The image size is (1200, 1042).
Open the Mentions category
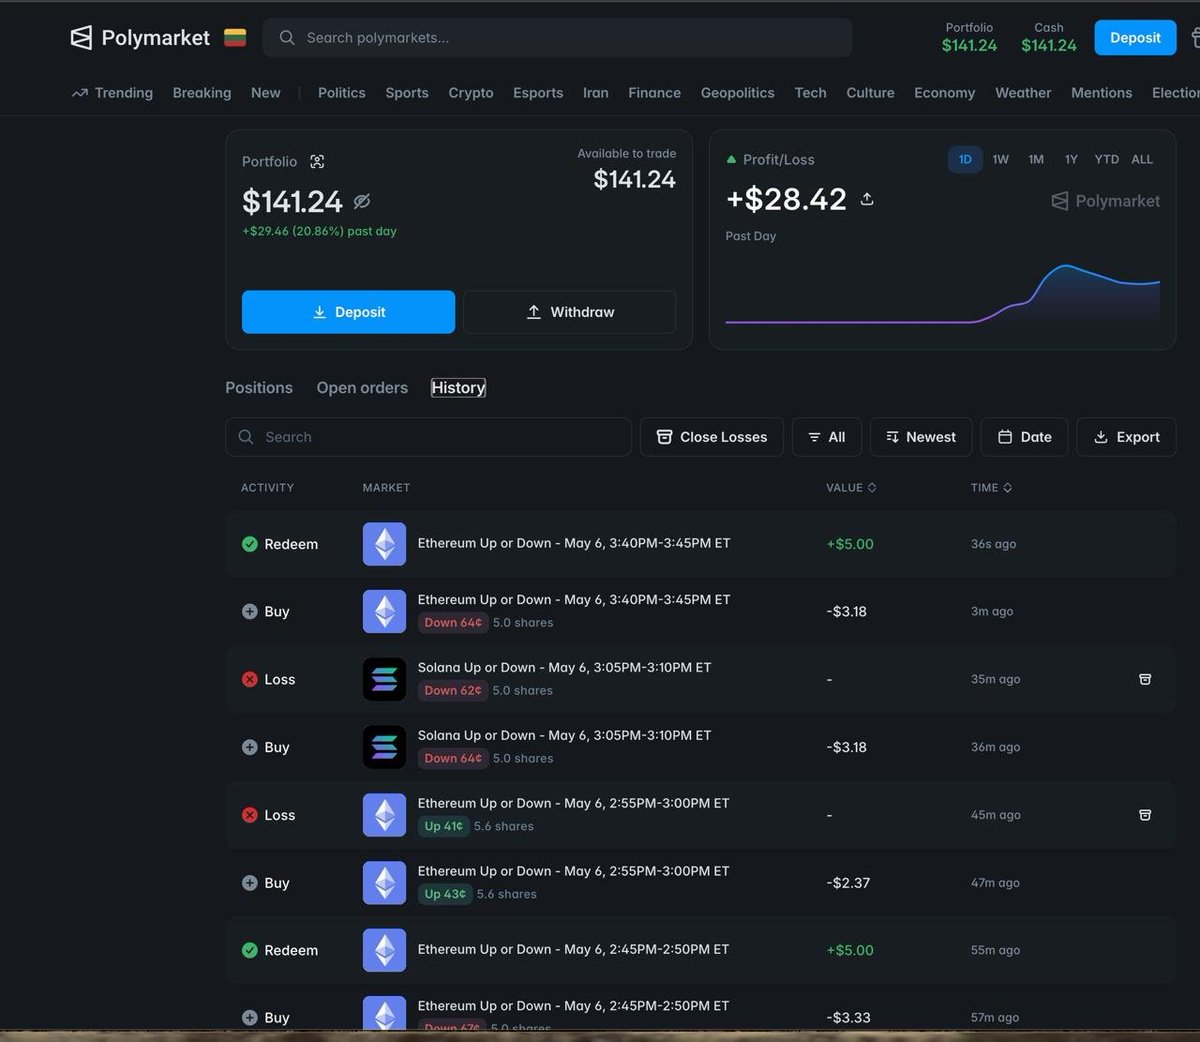click(1101, 93)
